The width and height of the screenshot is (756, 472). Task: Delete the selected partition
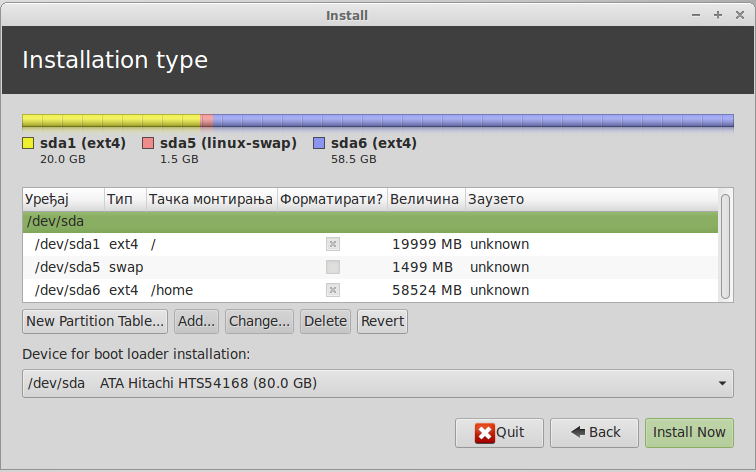(325, 321)
